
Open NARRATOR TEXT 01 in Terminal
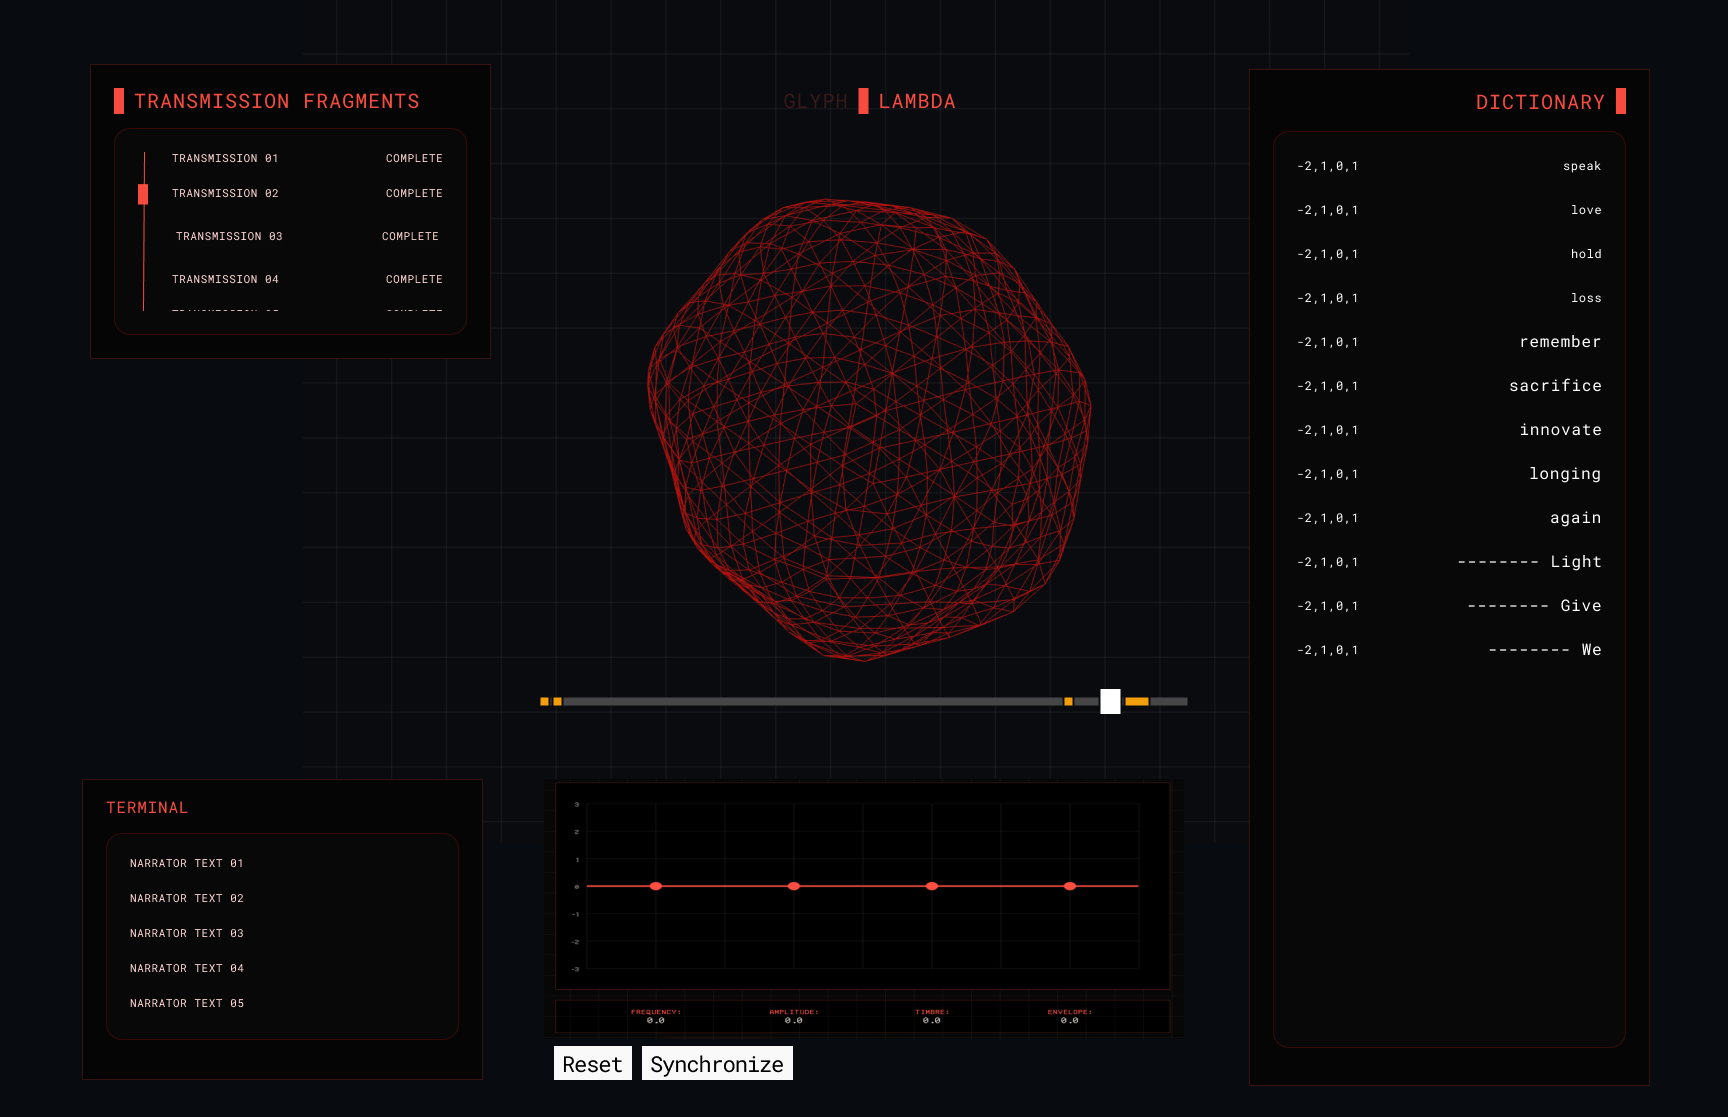pyautogui.click(x=187, y=863)
